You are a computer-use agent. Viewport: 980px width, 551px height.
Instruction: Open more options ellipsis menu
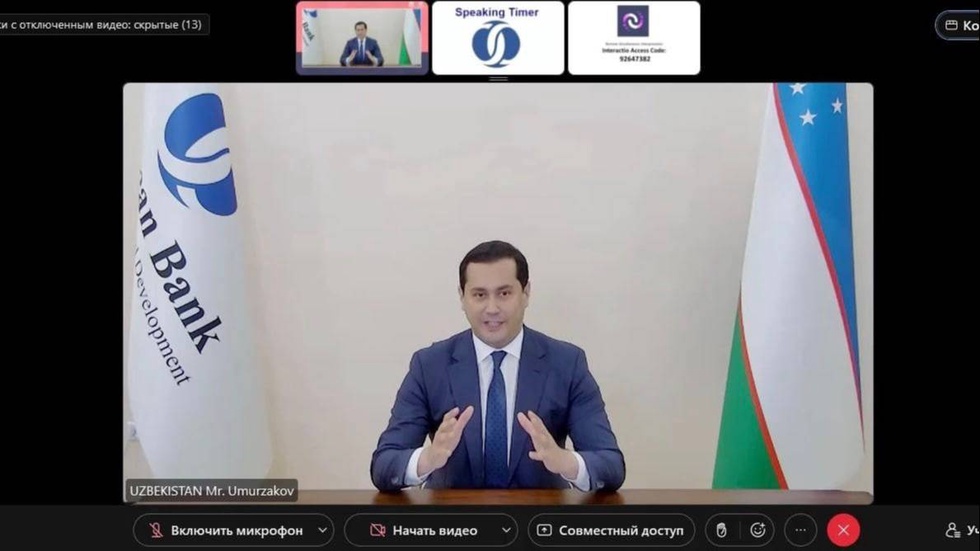[800, 530]
